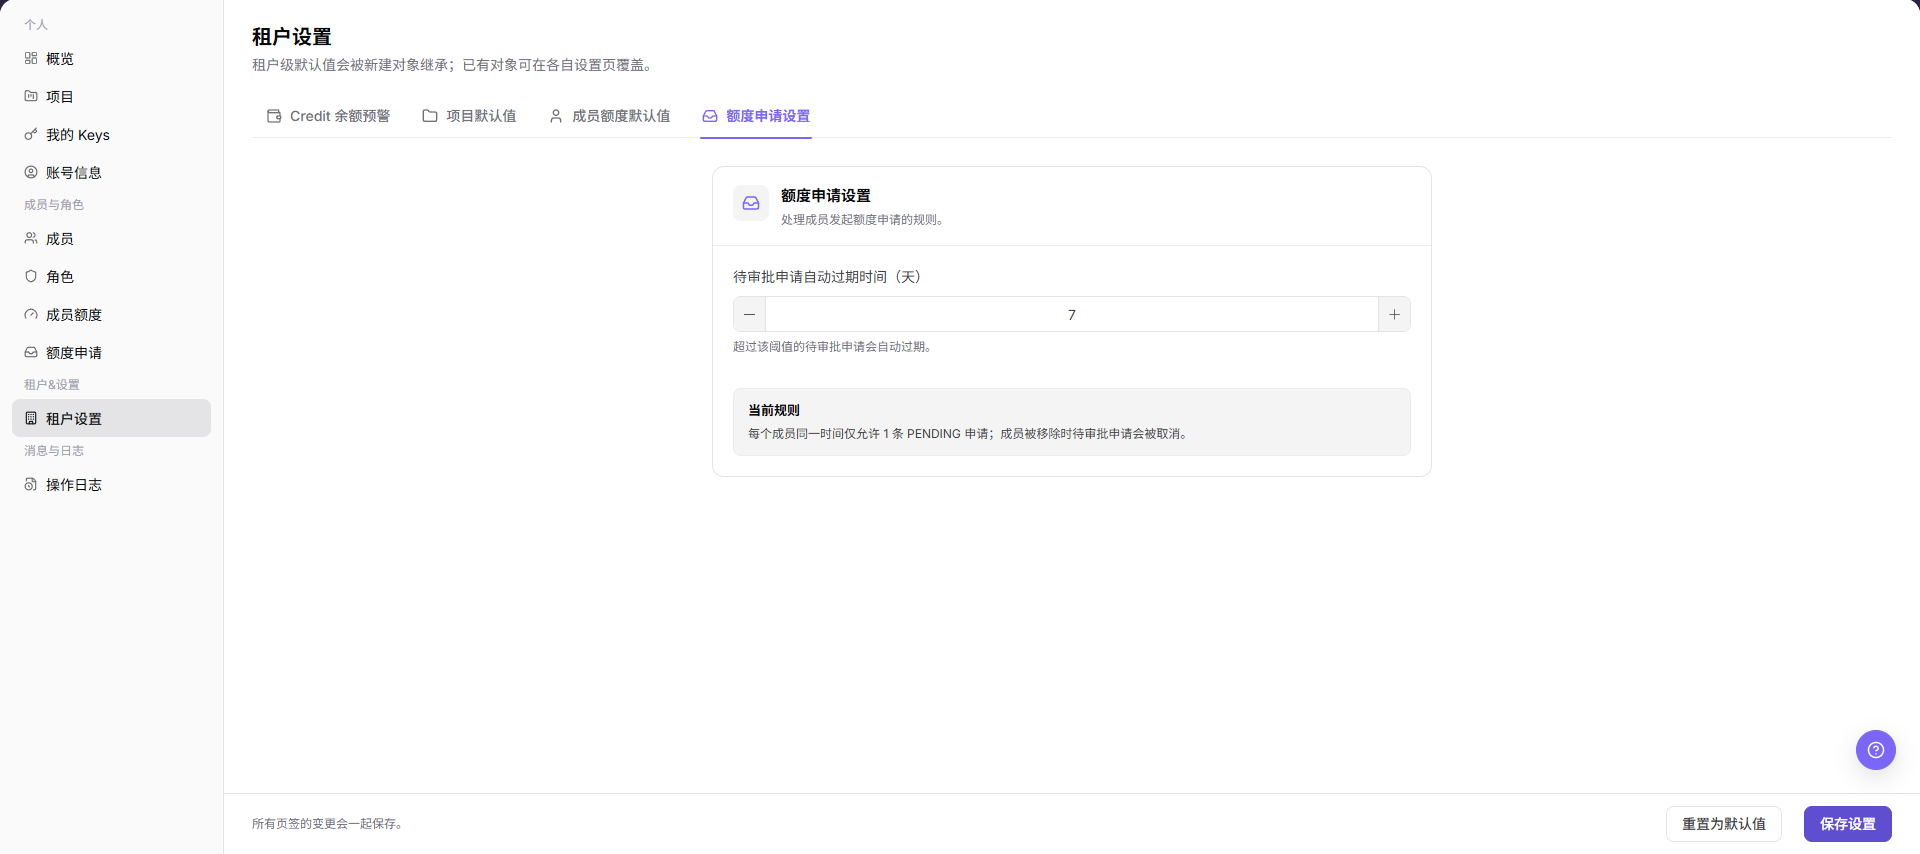Click the inbox icon on 额度申请设置 tab
This screenshot has height=854, width=1920.
click(x=710, y=116)
